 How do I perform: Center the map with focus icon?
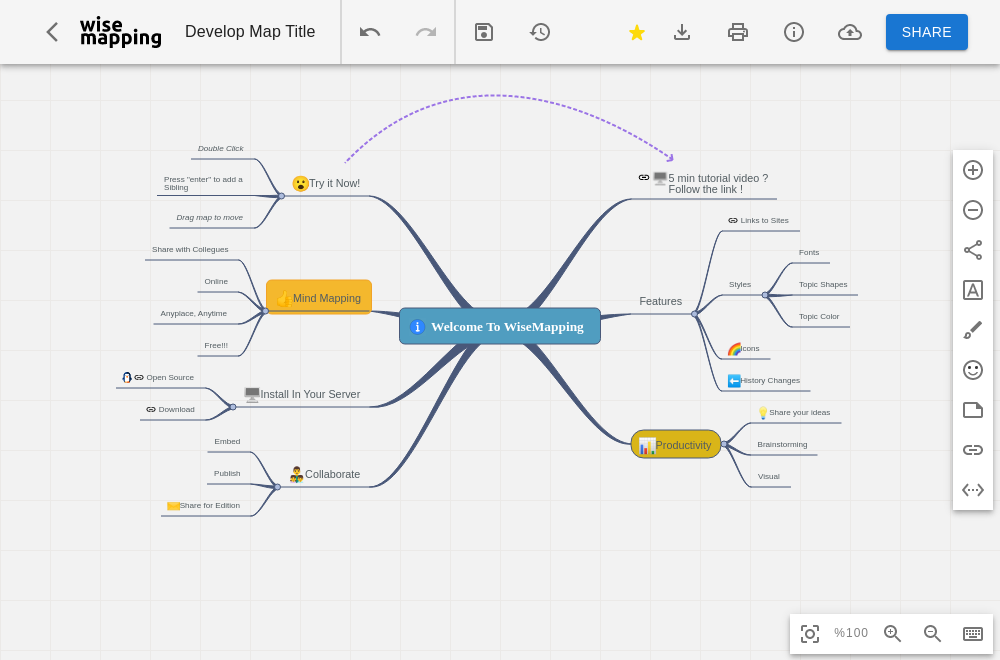coord(810,634)
